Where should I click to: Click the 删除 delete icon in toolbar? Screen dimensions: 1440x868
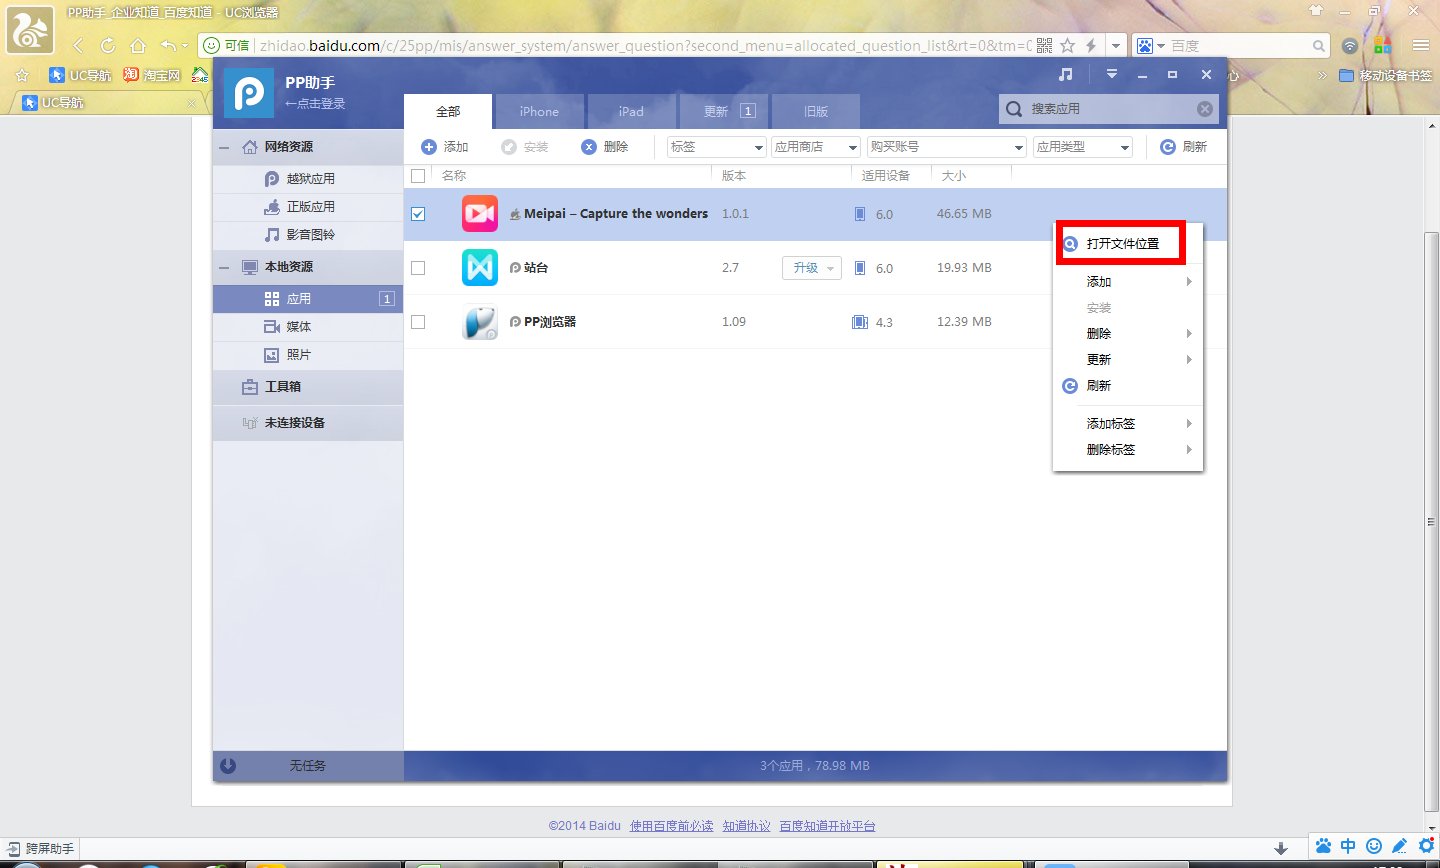click(589, 147)
